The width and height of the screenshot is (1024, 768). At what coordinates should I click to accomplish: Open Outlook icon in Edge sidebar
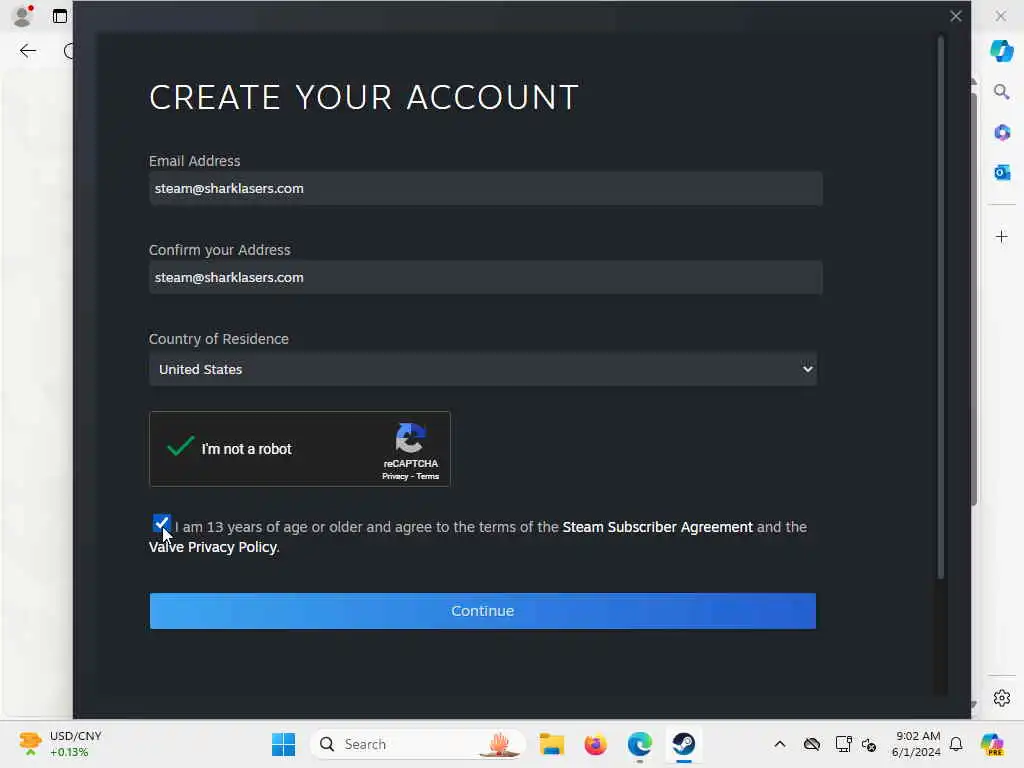point(1002,172)
